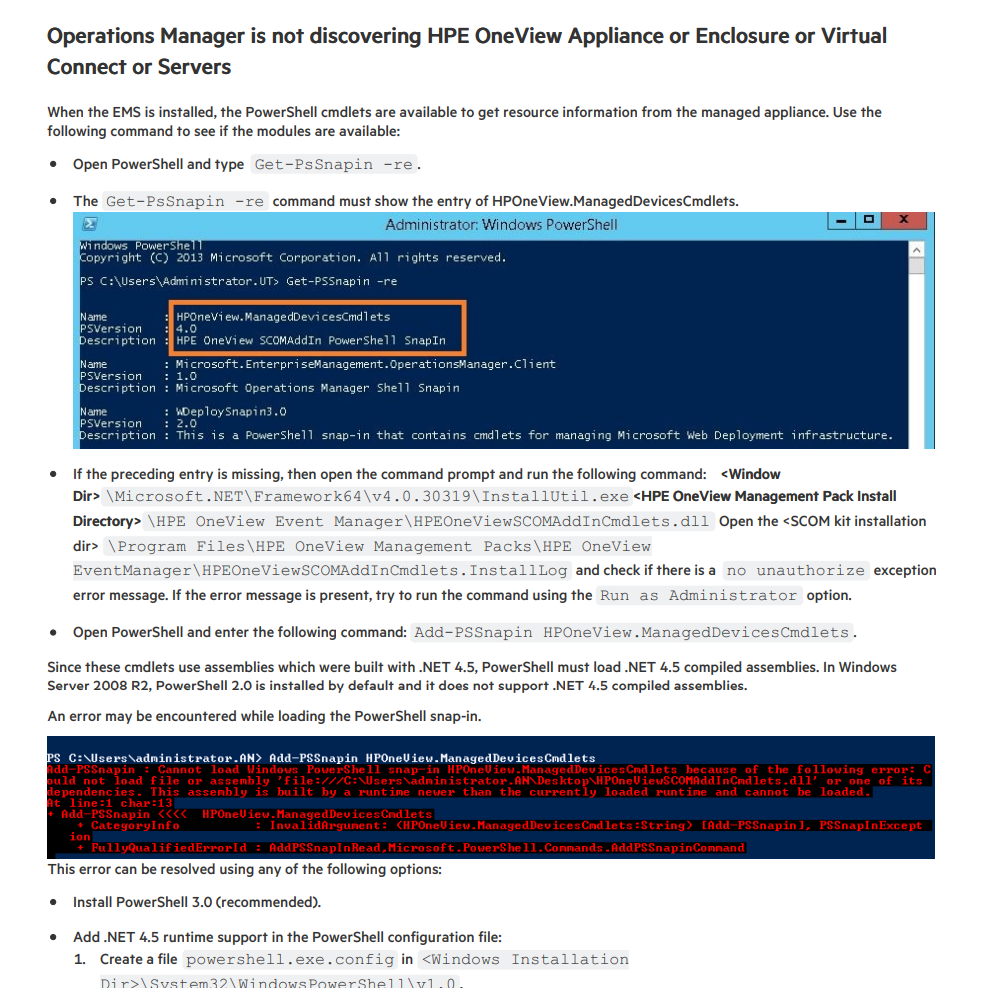
Task: Click the PowerShell scrollbar up arrow
Action: click(916, 250)
